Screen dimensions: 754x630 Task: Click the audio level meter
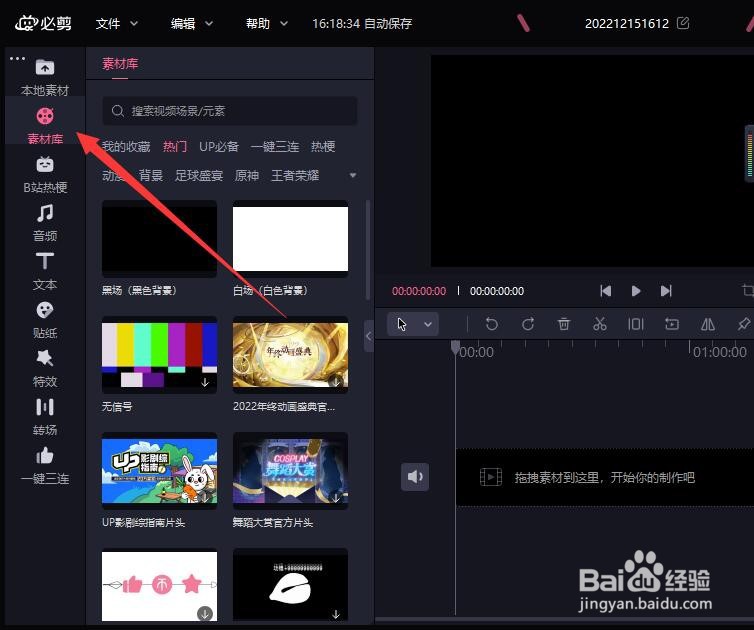point(749,153)
